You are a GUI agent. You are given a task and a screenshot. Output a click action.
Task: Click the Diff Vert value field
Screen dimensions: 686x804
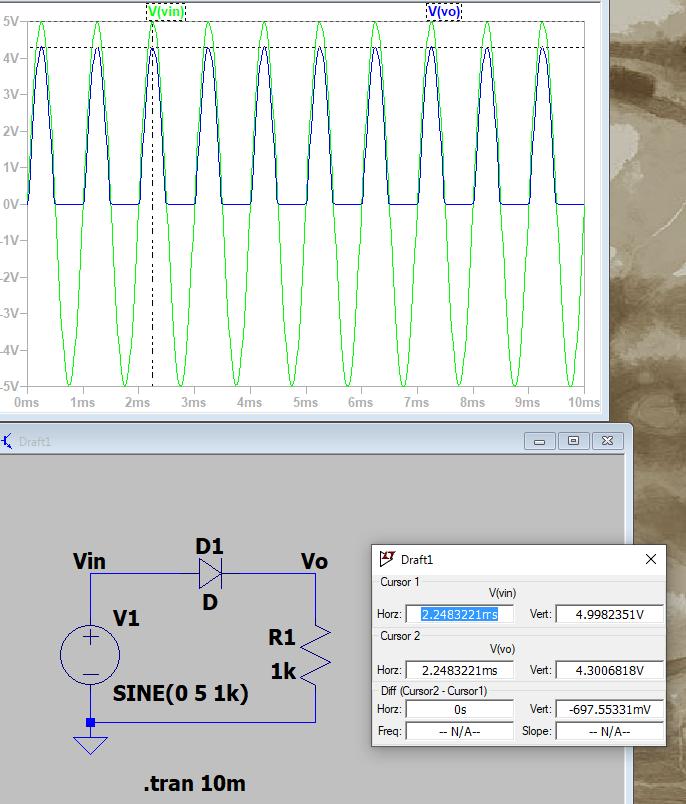tap(609, 709)
